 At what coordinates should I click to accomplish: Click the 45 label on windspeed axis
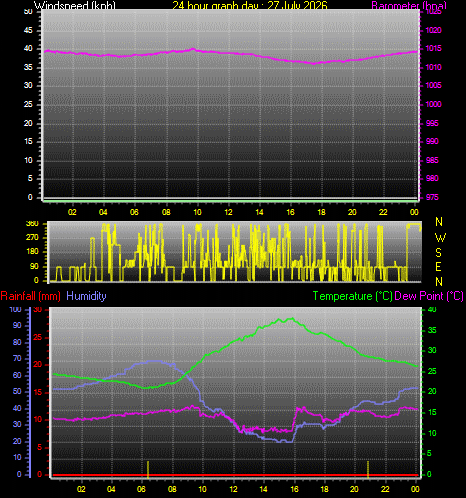point(28,30)
